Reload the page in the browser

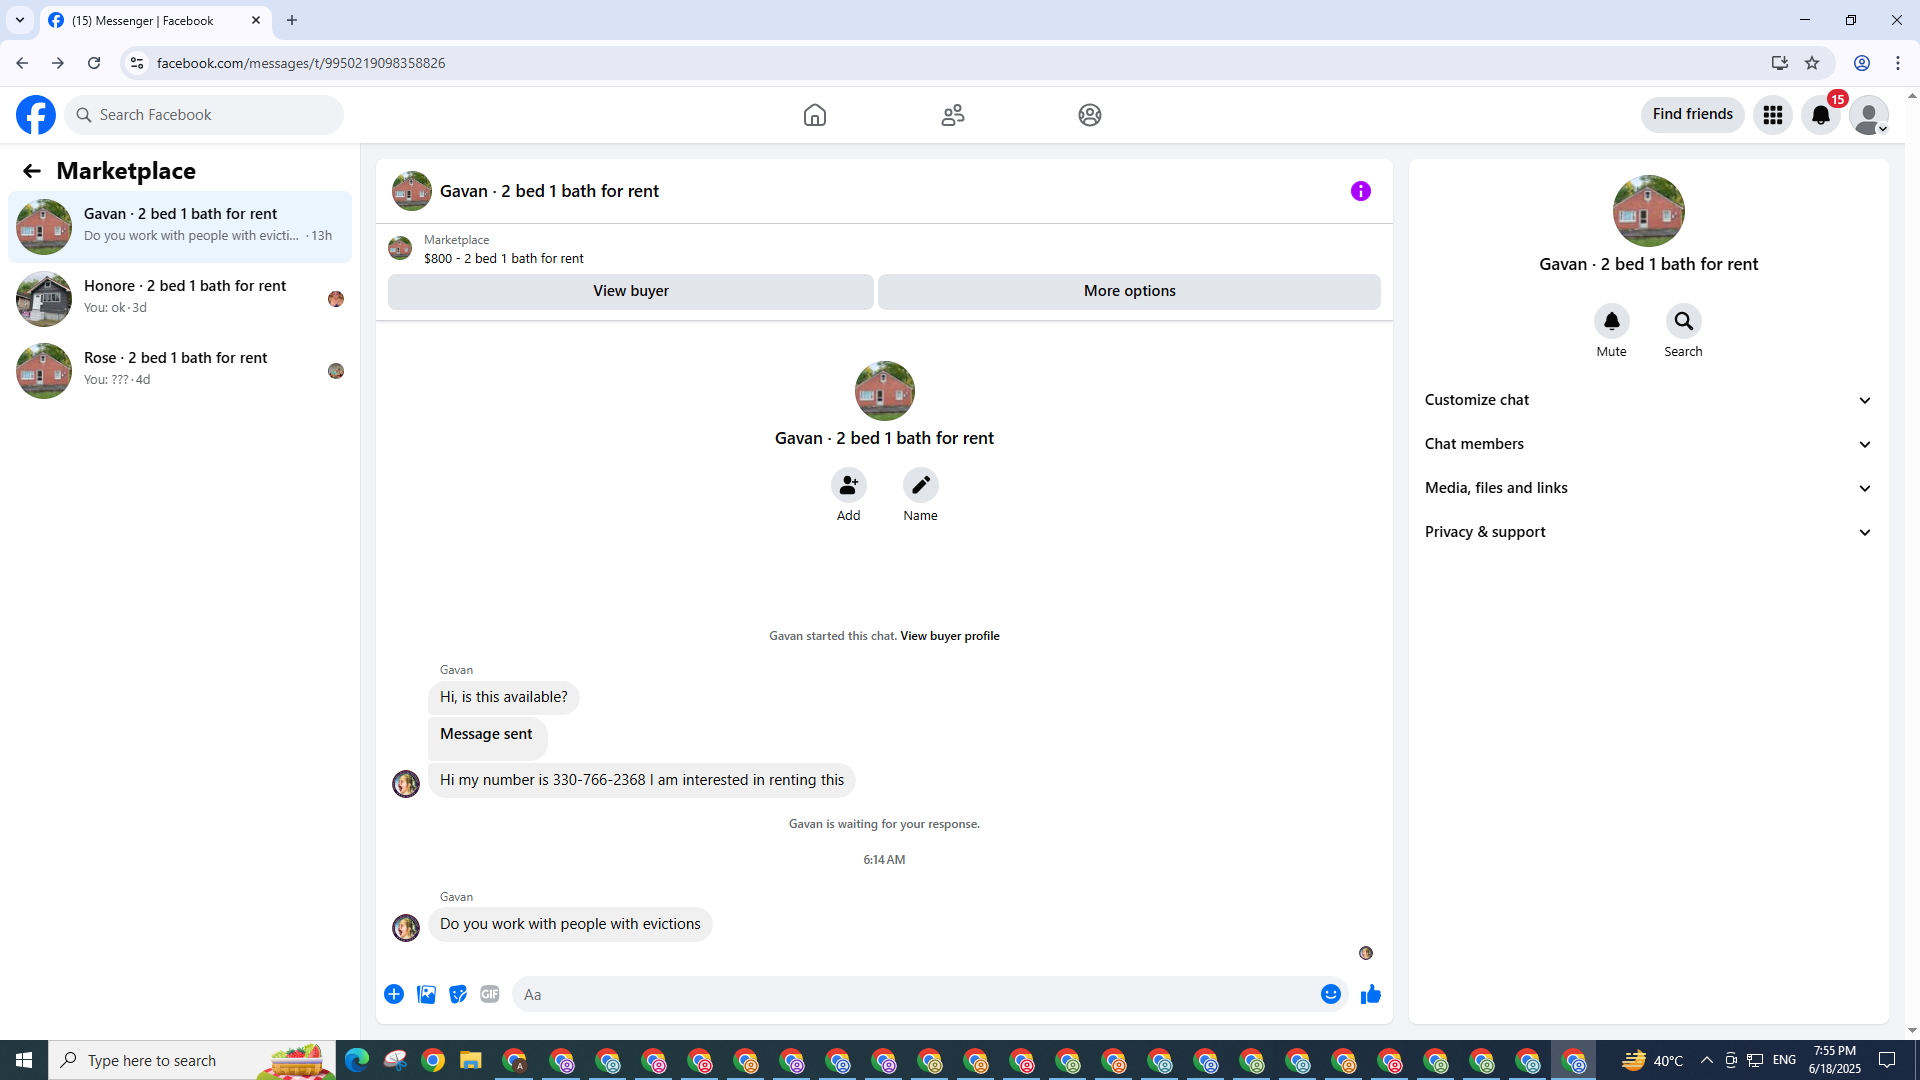(94, 63)
